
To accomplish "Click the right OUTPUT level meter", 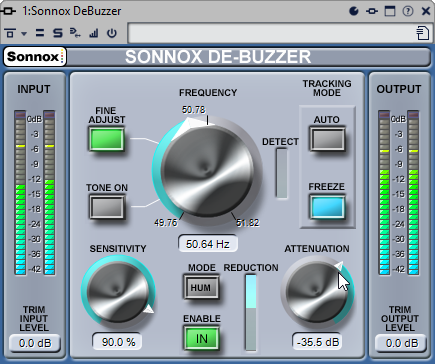I will click(x=413, y=193).
